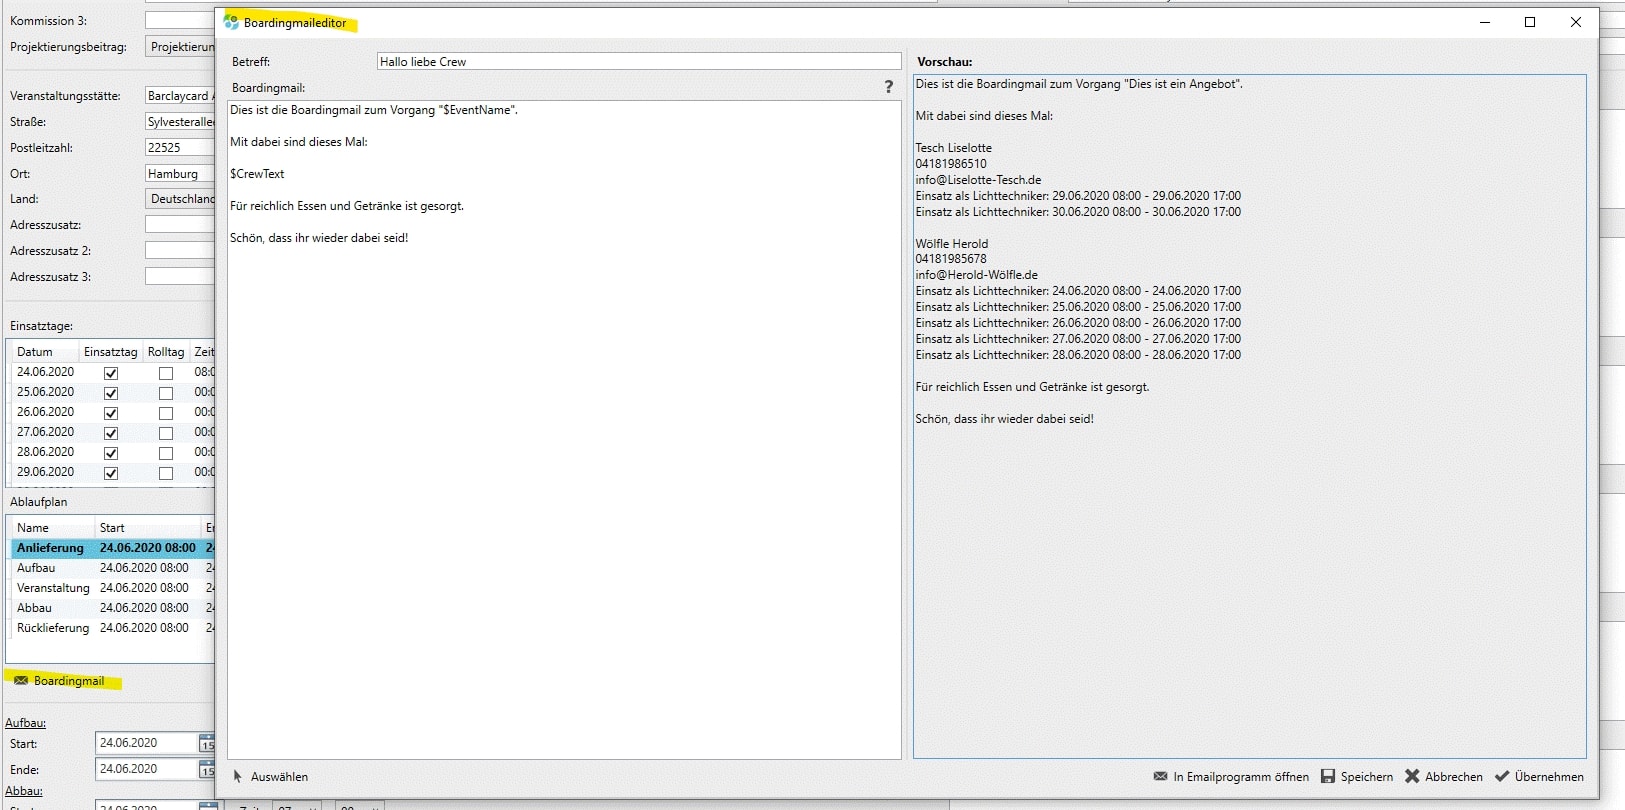1625x810 pixels.
Task: Toggle Einsatztag checkbox for 24.06.2020
Action: (111, 373)
